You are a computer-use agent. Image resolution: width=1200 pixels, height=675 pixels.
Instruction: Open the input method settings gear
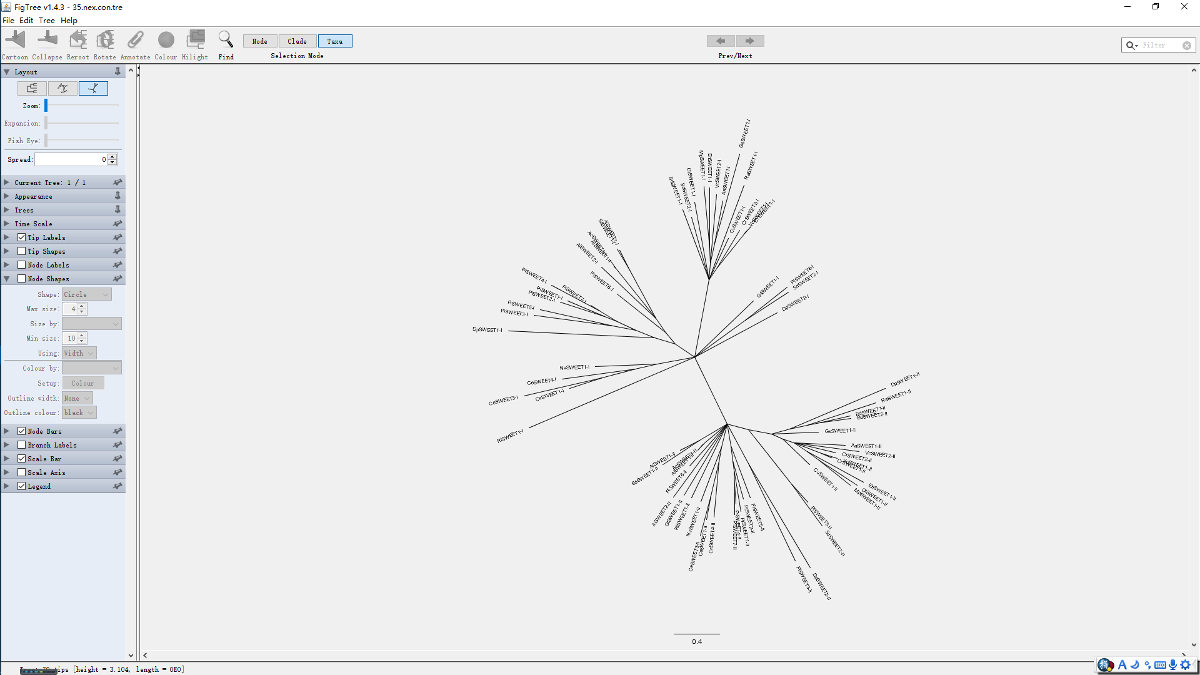pyautogui.click(x=1185, y=665)
